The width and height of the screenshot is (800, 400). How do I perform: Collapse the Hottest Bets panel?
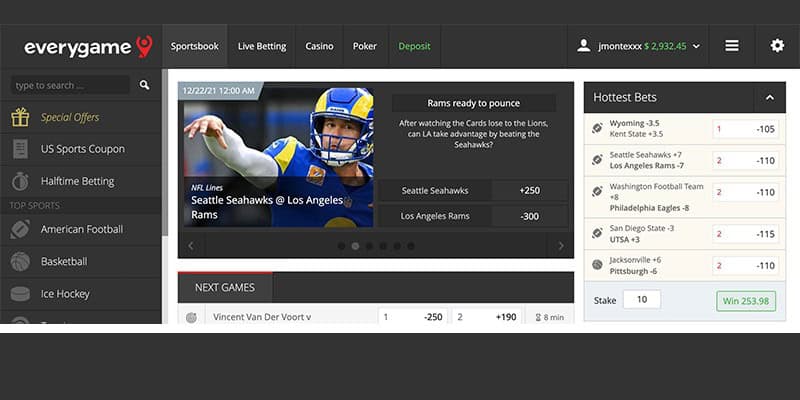770,97
